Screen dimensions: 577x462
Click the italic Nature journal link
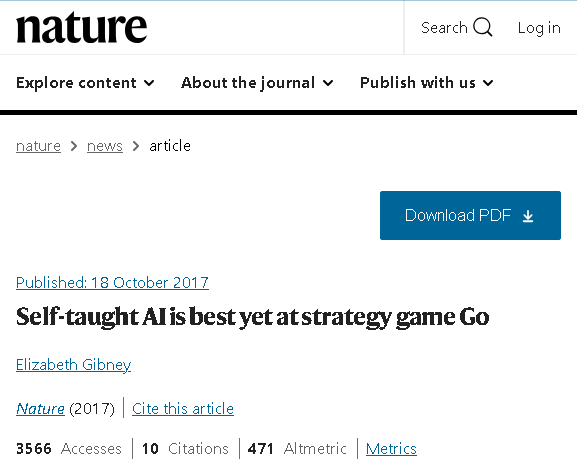pyautogui.click(x=40, y=409)
